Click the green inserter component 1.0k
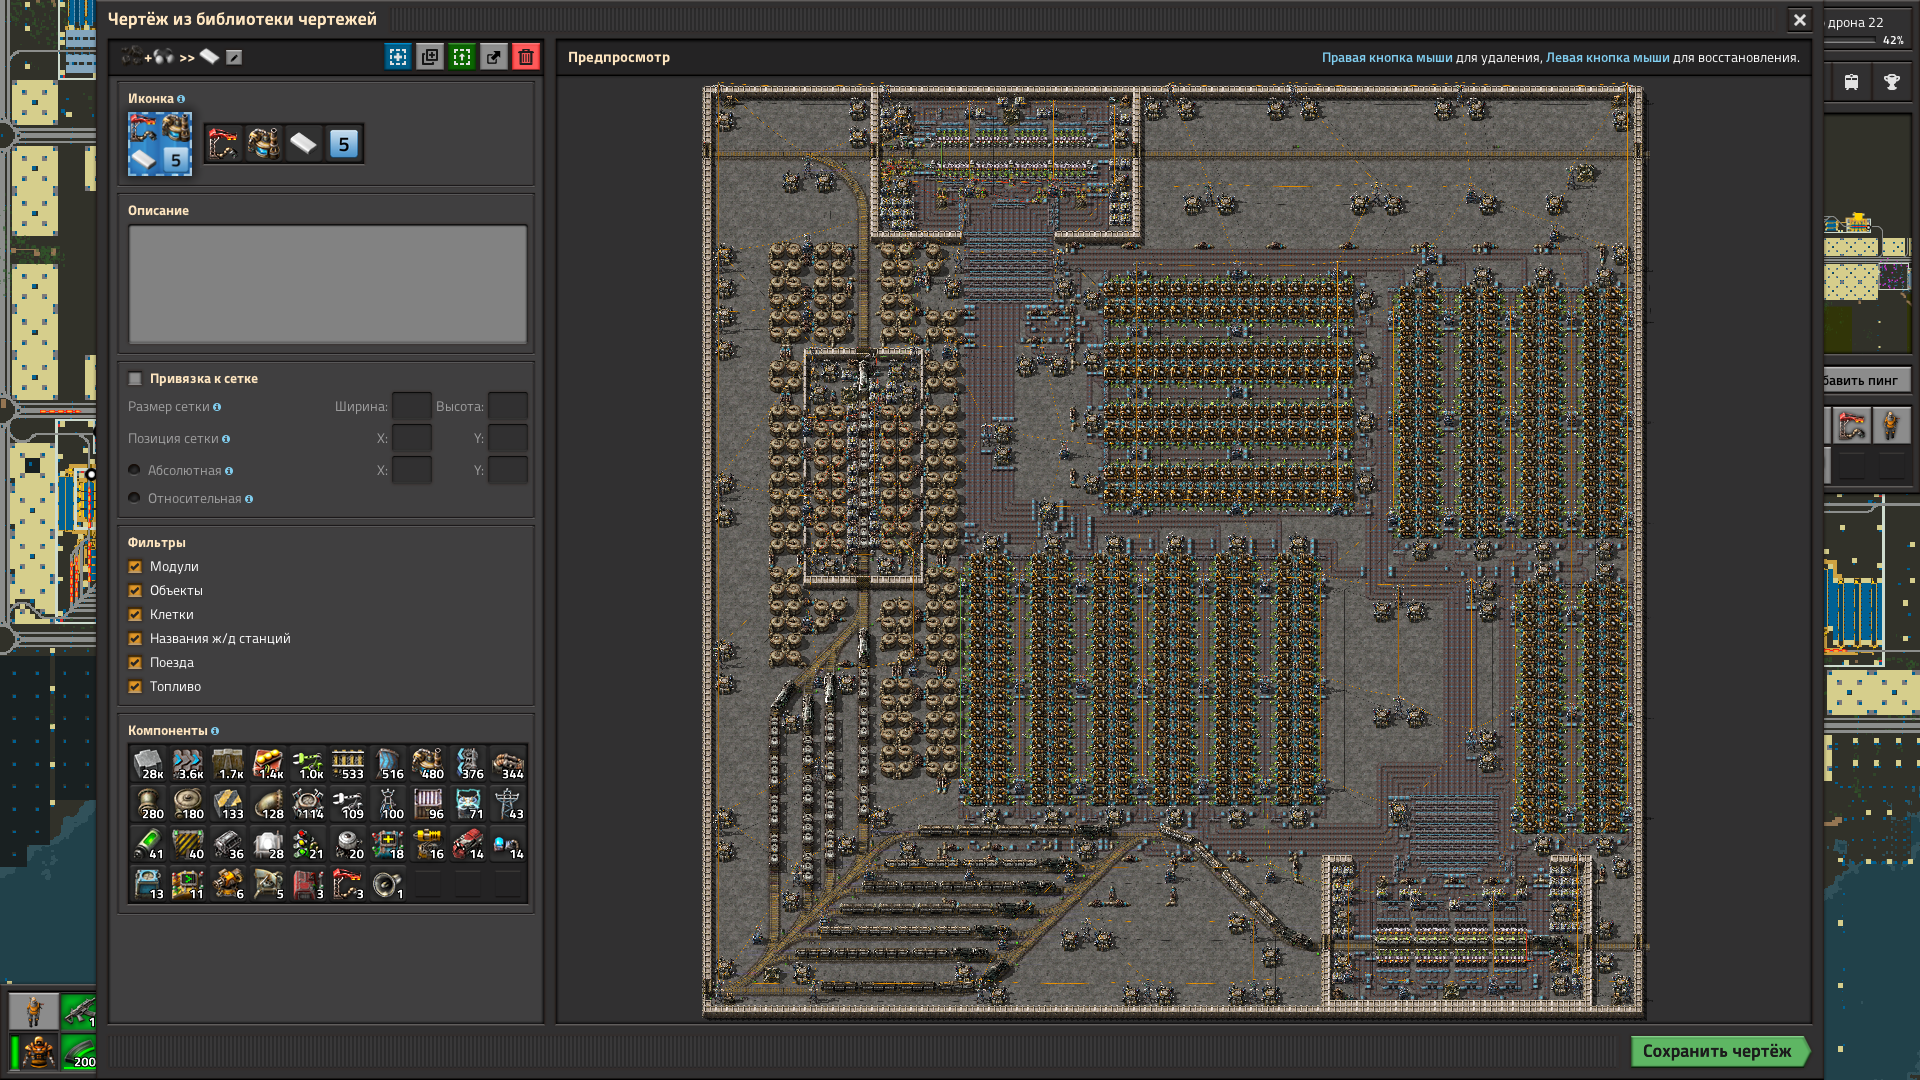 [308, 764]
